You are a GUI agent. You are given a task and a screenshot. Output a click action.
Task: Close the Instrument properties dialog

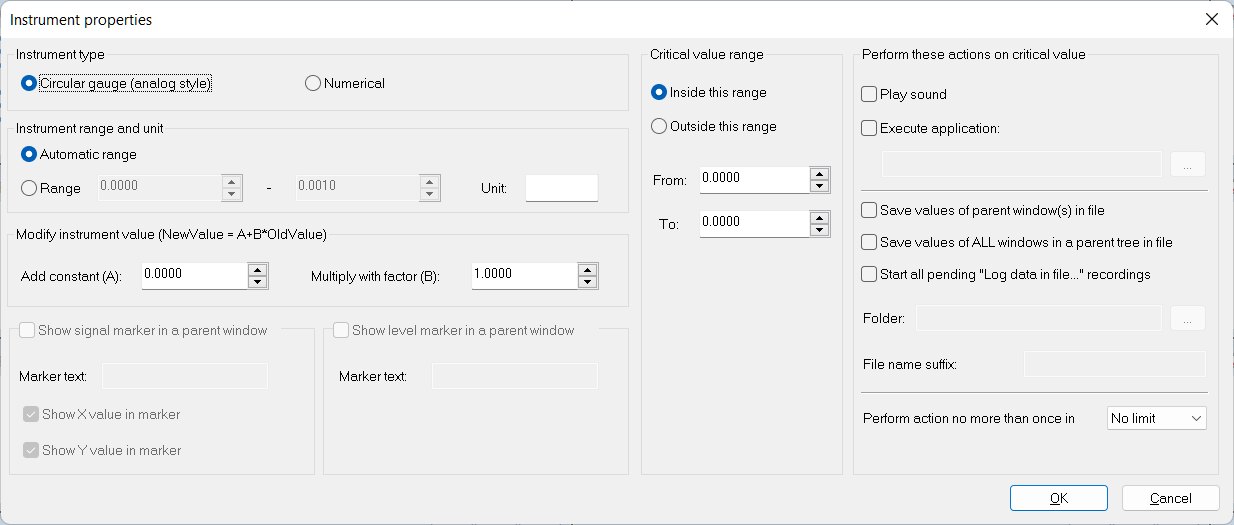tap(1211, 19)
